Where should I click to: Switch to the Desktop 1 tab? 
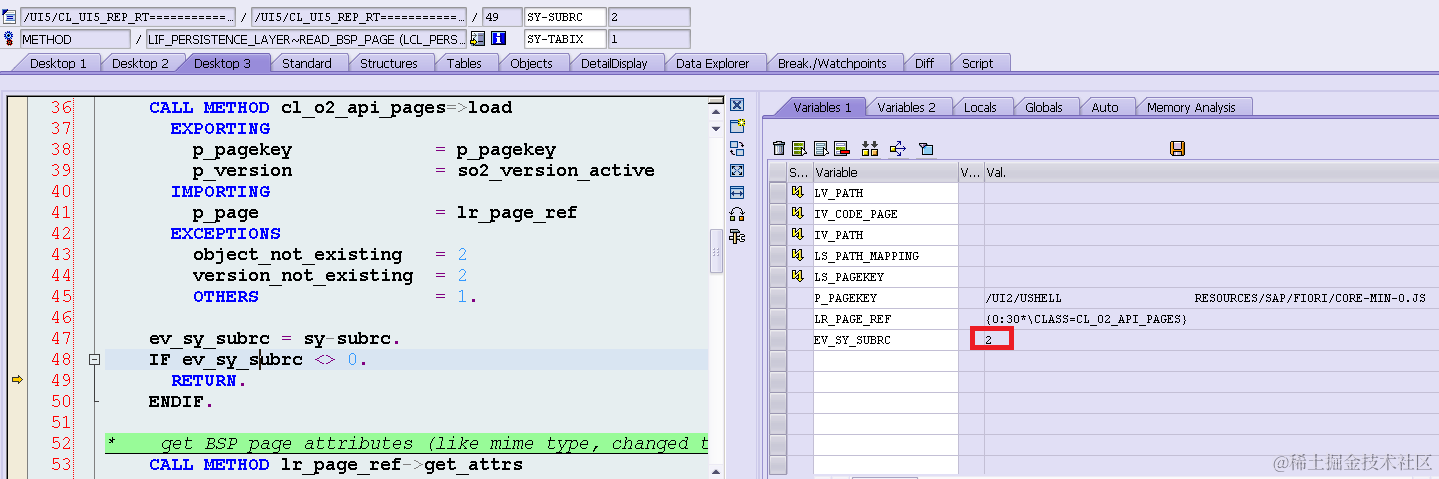tap(58, 63)
